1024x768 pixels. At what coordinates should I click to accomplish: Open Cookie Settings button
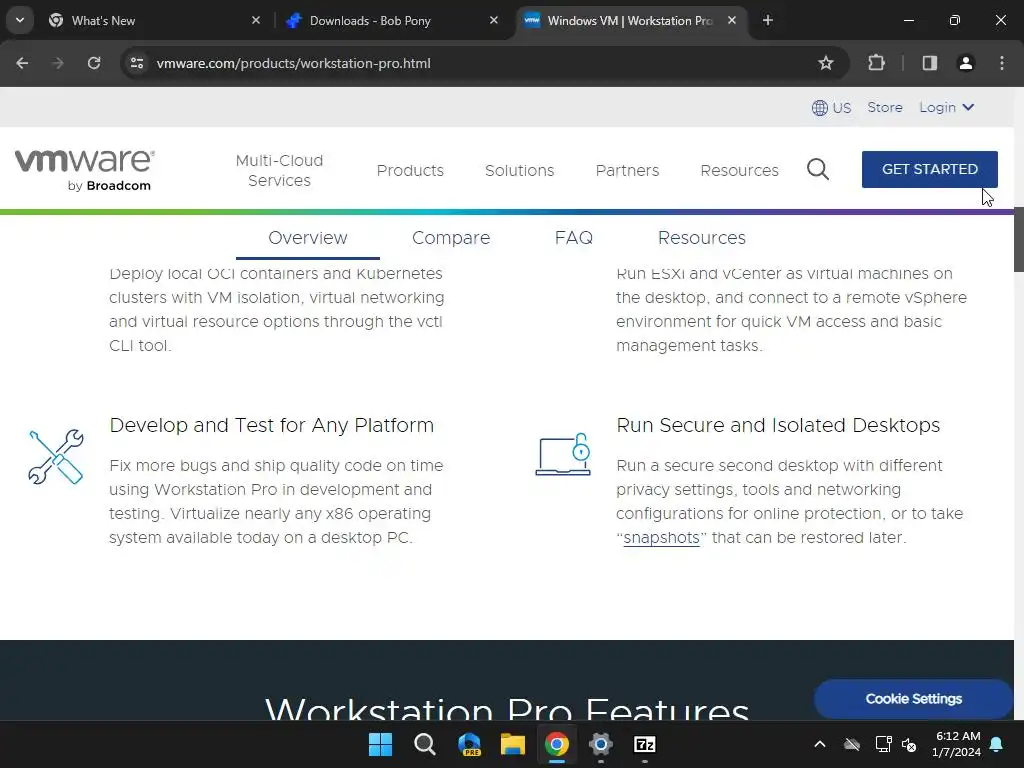point(914,699)
